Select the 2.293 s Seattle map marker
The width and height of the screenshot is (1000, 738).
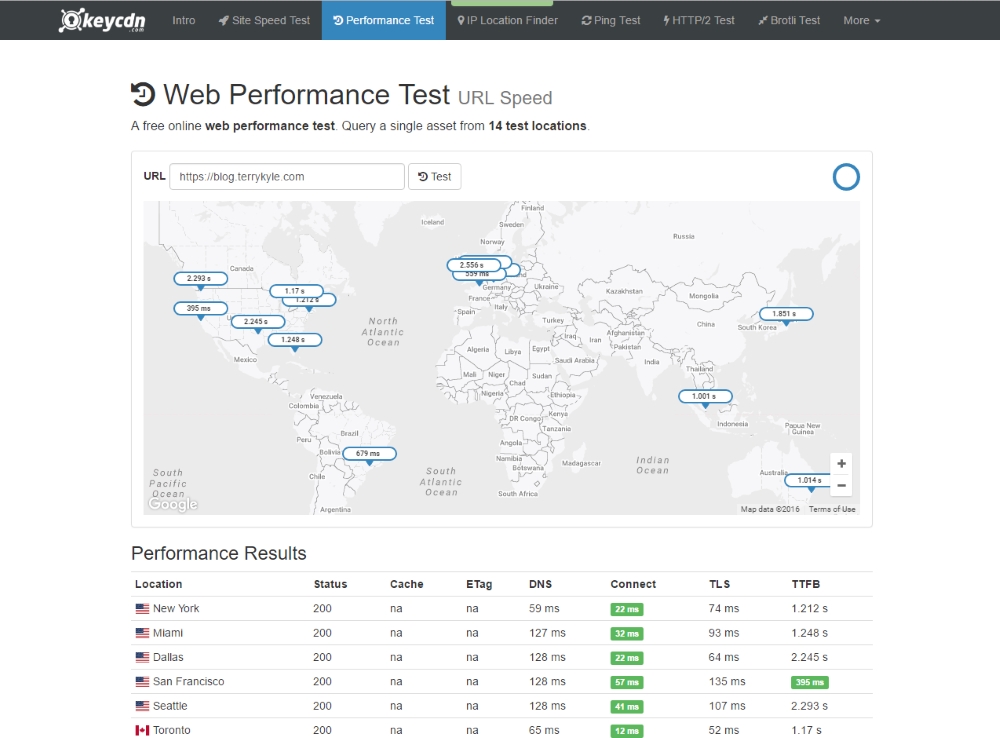tap(200, 279)
